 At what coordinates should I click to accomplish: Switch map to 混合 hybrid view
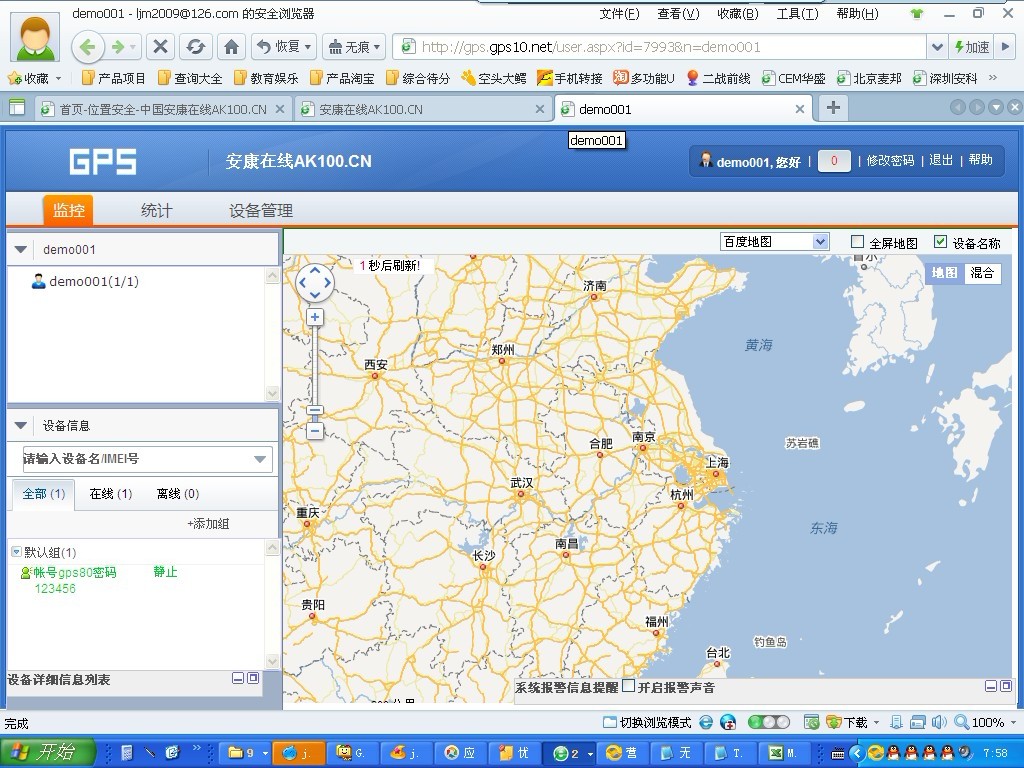pyautogui.click(x=982, y=273)
